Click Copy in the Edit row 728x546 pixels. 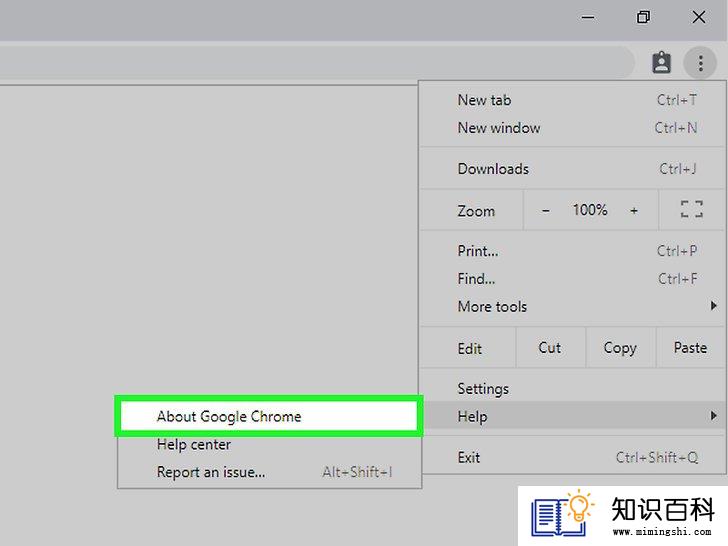620,348
